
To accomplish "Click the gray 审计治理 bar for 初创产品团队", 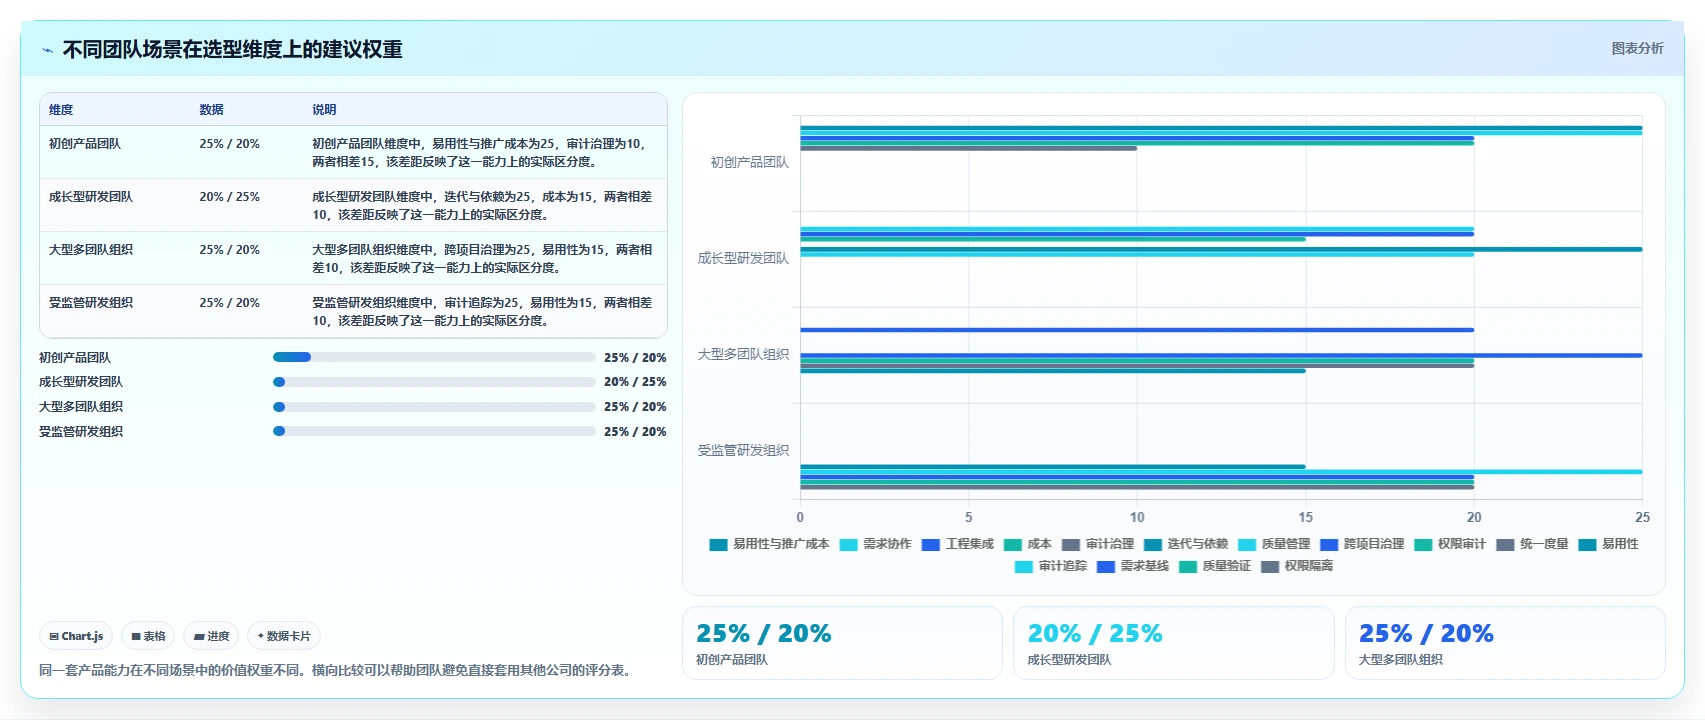I will 968,149.
